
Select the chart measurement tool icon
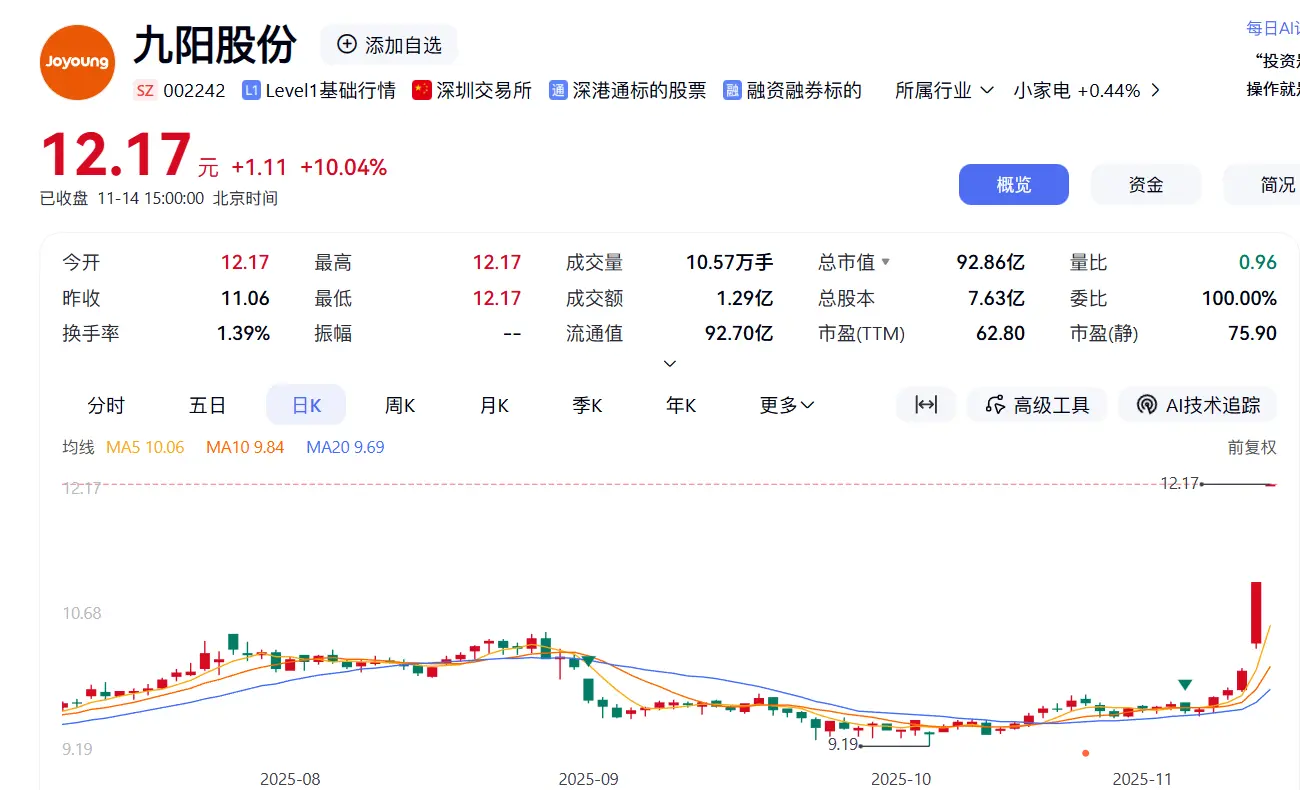pyautogui.click(x=925, y=404)
